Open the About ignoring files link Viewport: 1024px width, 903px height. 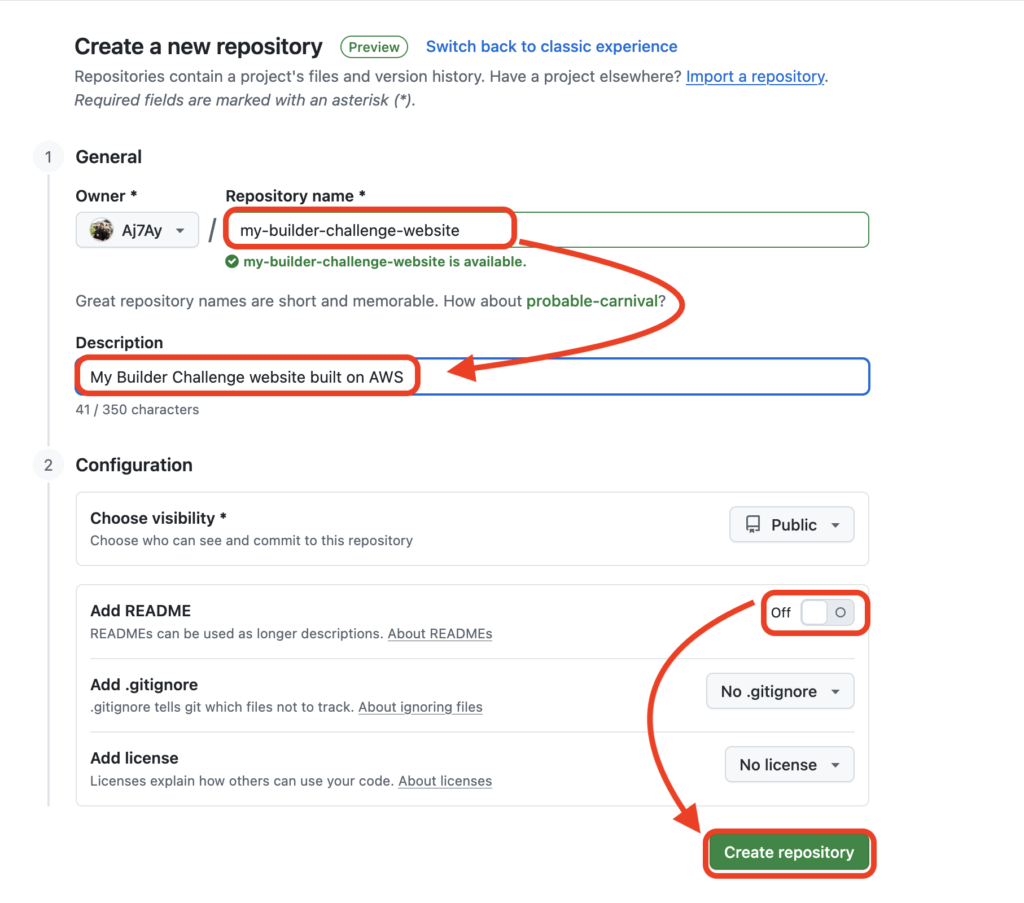point(420,707)
